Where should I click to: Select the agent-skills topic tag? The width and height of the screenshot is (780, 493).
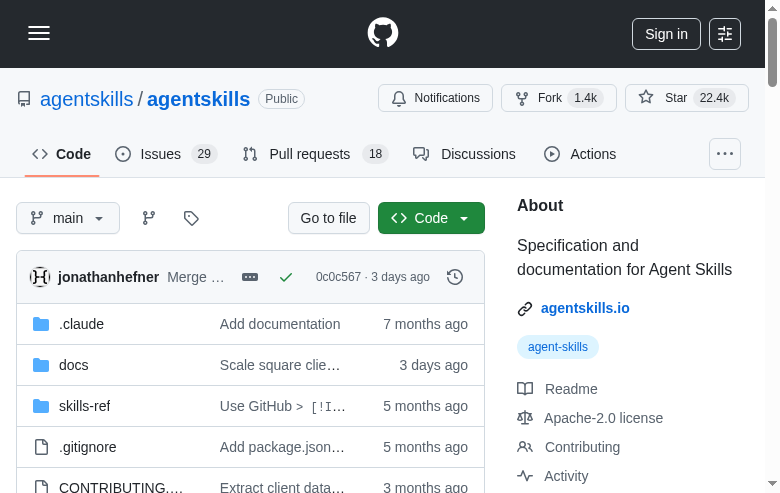point(558,347)
